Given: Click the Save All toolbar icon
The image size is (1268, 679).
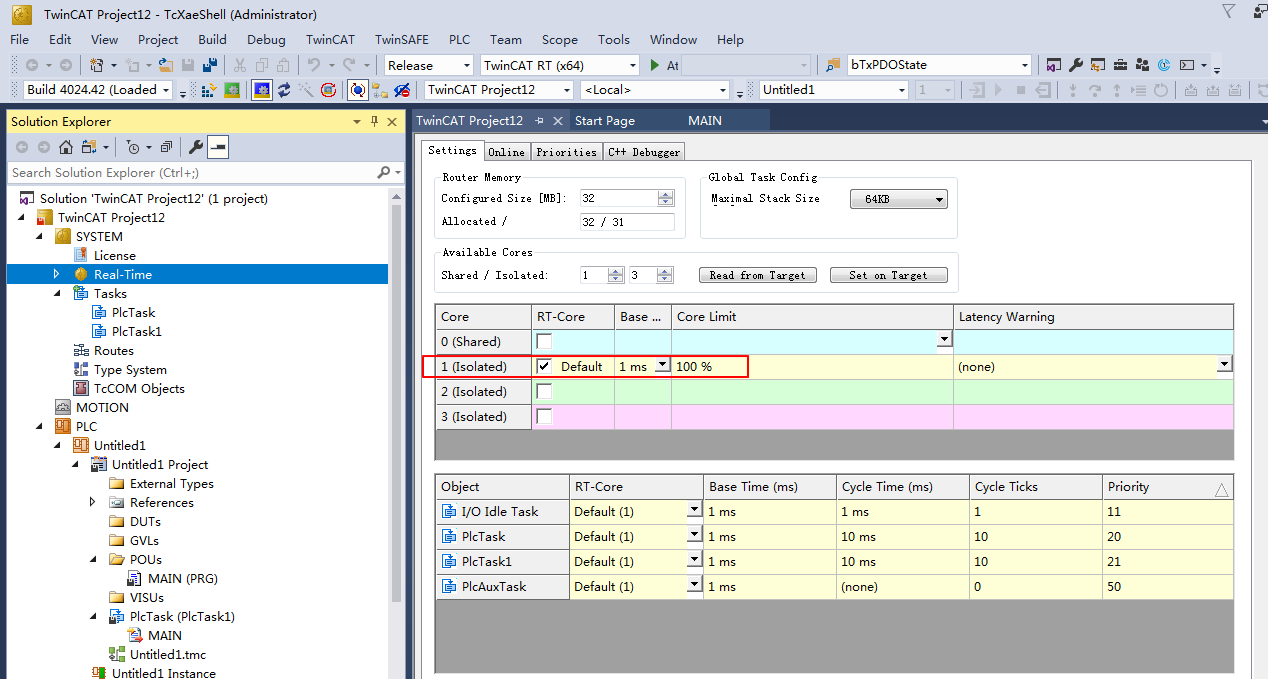Looking at the screenshot, I should click(x=210, y=65).
